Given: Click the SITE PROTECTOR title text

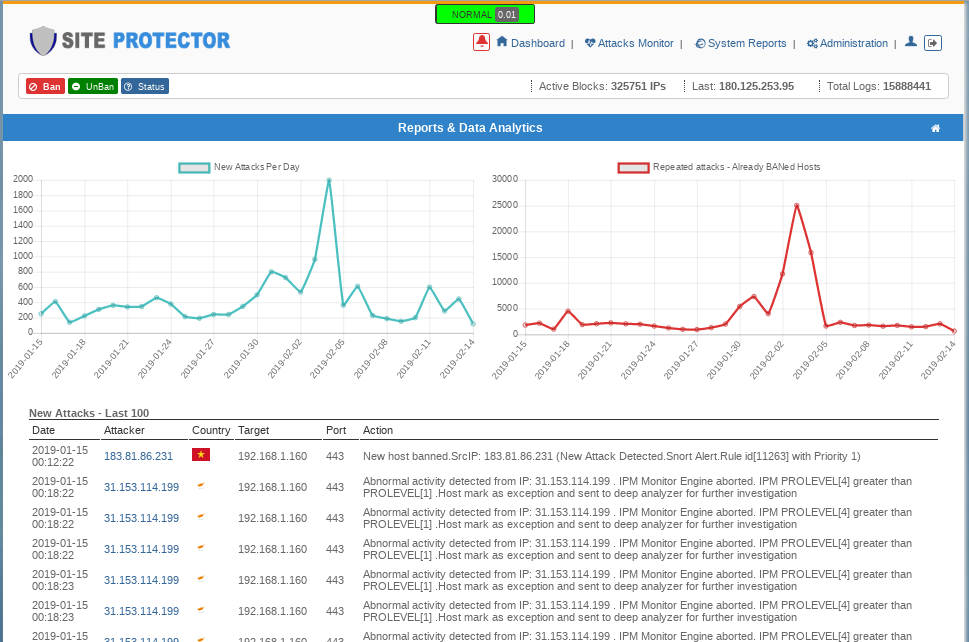Looking at the screenshot, I should (146, 41).
